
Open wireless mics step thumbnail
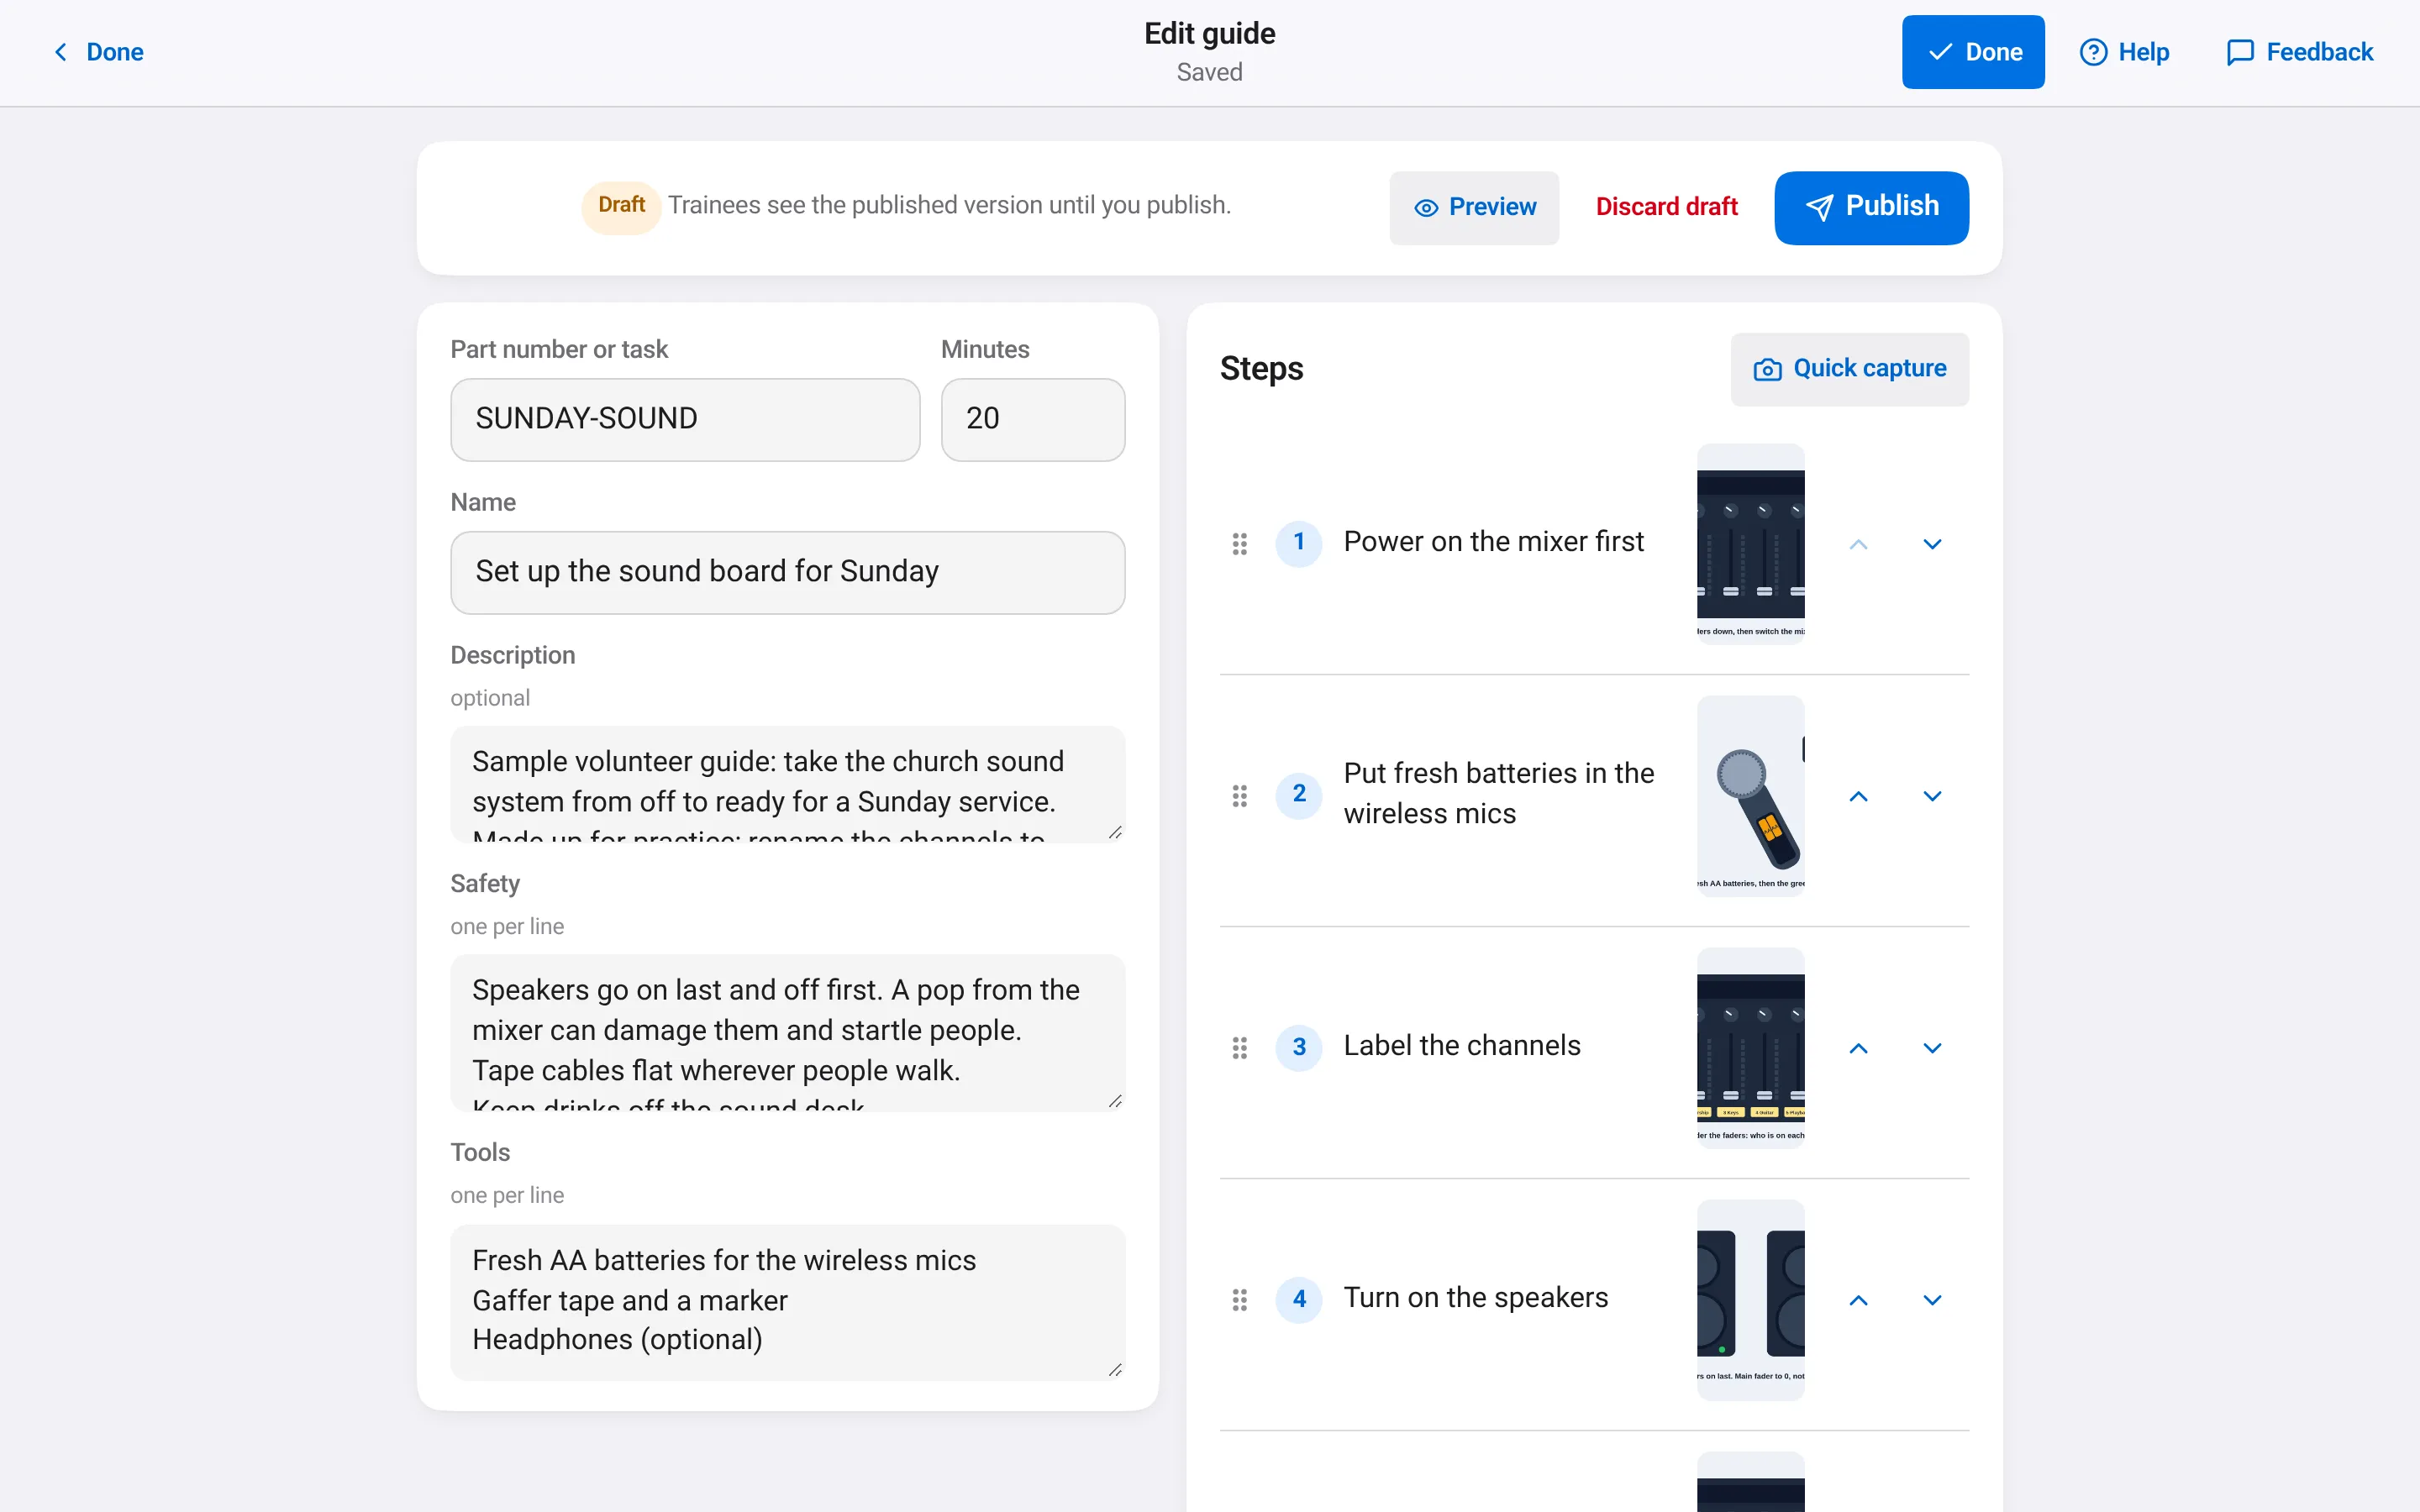[1750, 796]
